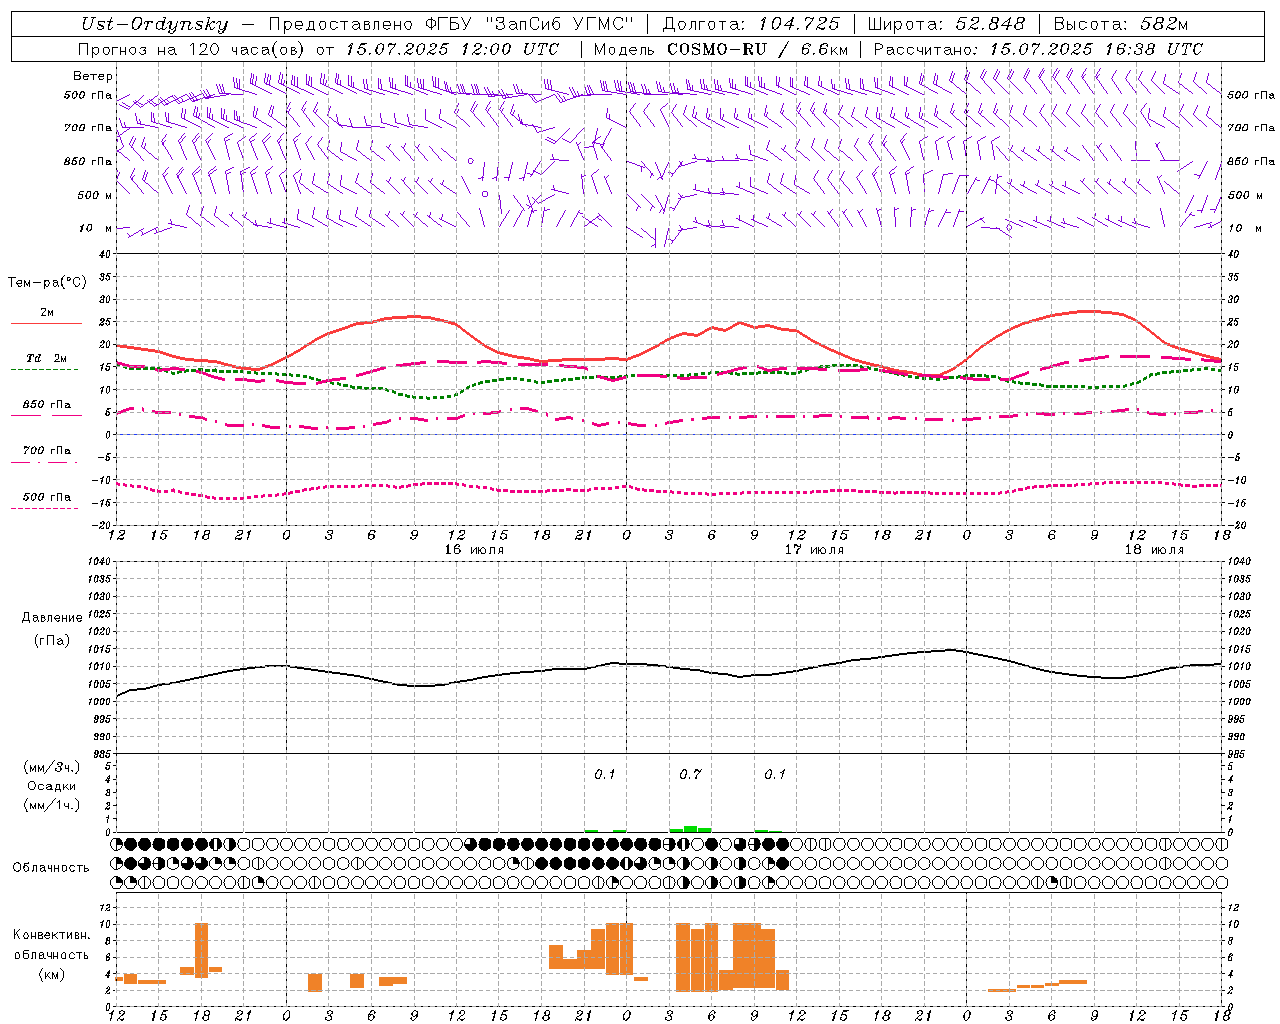Select the elevation text Высота: 582м
Viewport: 1280px width, 1024px height.
(x=1121, y=24)
